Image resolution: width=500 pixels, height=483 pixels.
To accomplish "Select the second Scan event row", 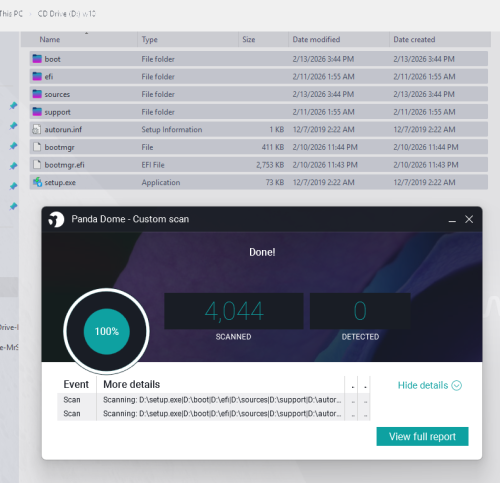I will point(214,414).
